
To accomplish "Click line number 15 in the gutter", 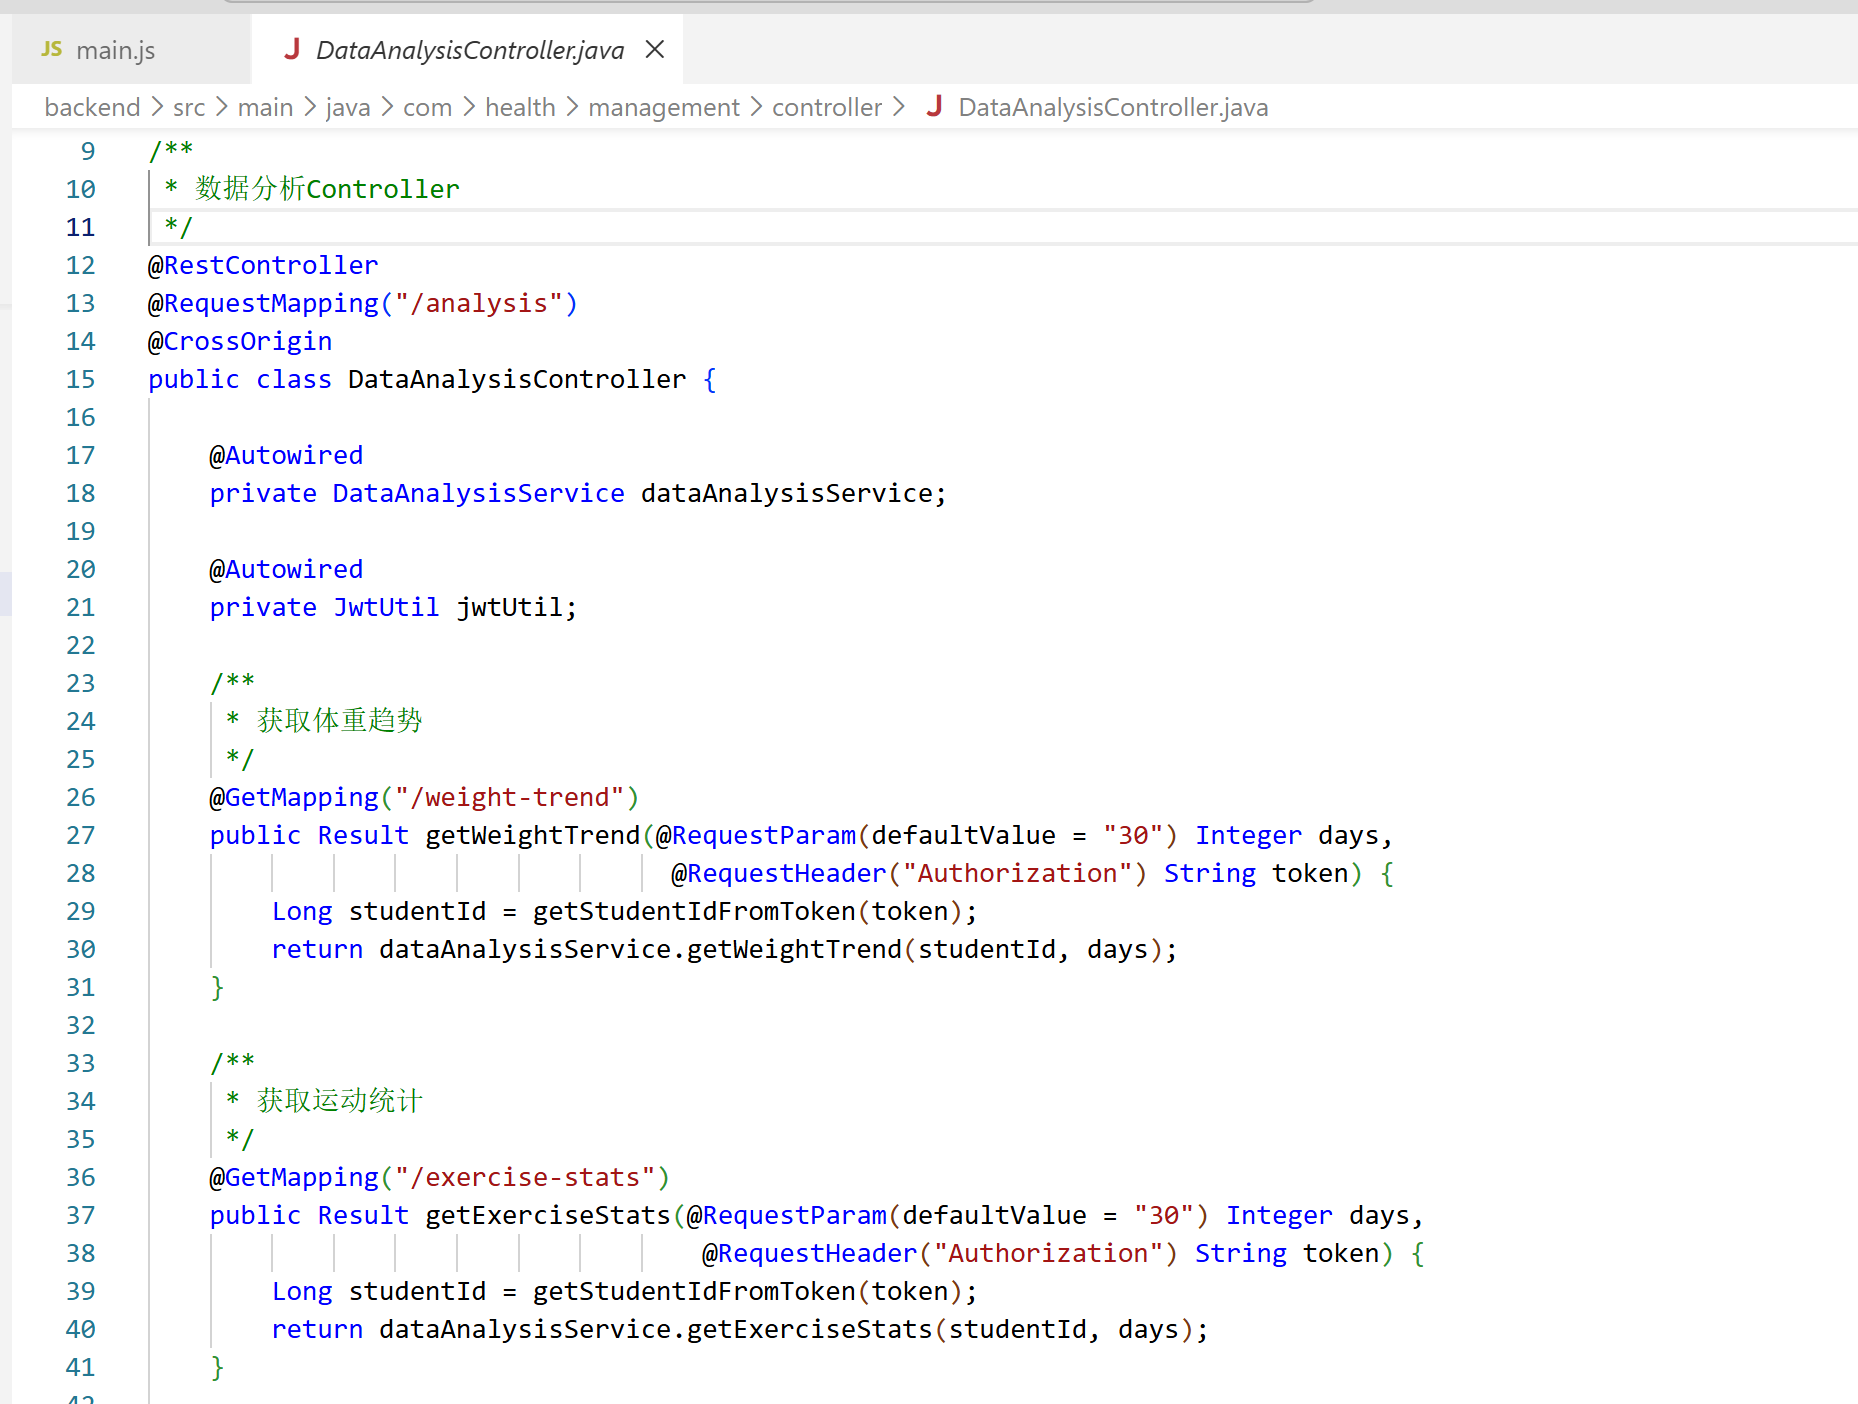I will click(x=81, y=379).
